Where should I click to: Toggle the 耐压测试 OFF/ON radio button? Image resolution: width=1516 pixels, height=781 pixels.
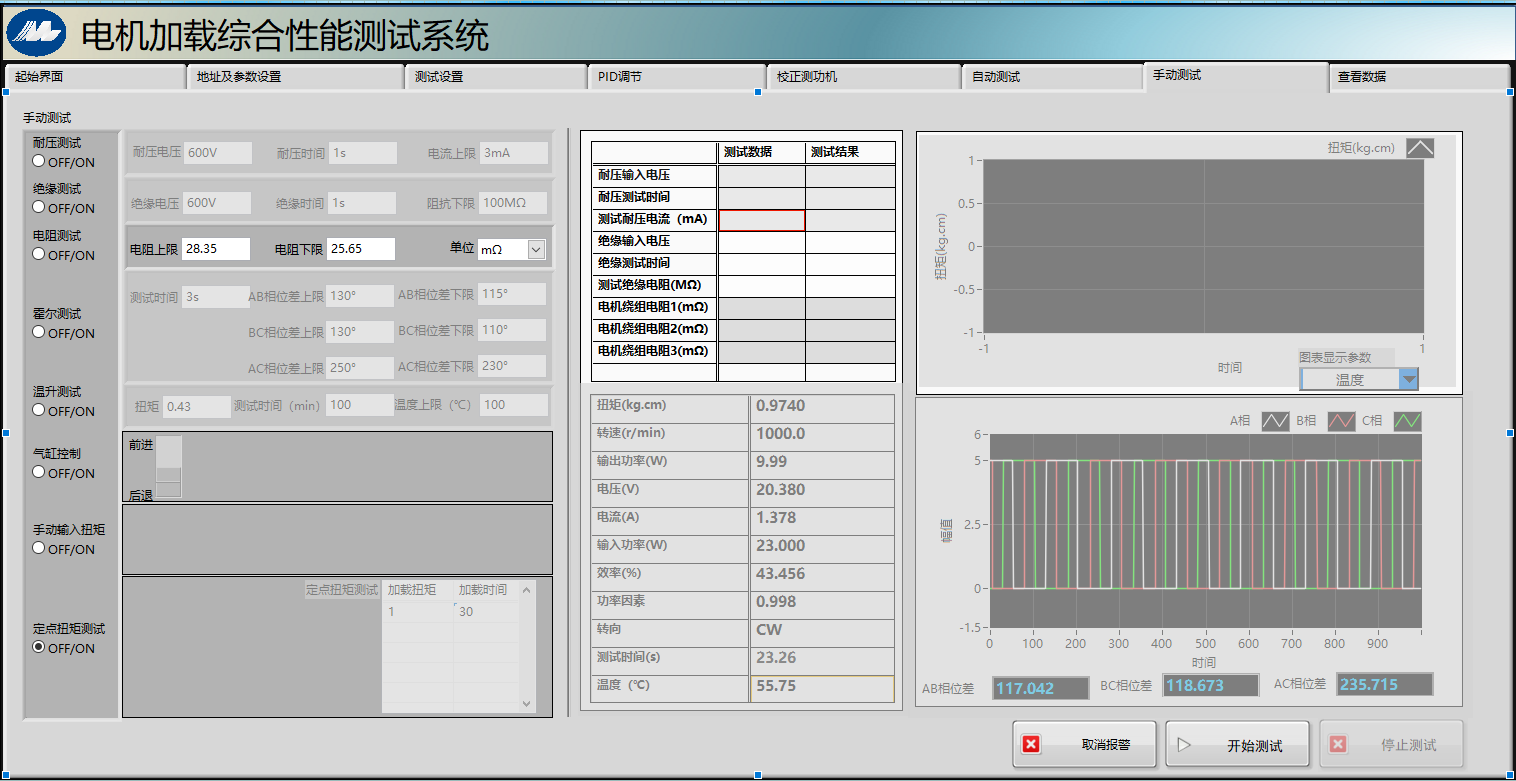(39, 161)
